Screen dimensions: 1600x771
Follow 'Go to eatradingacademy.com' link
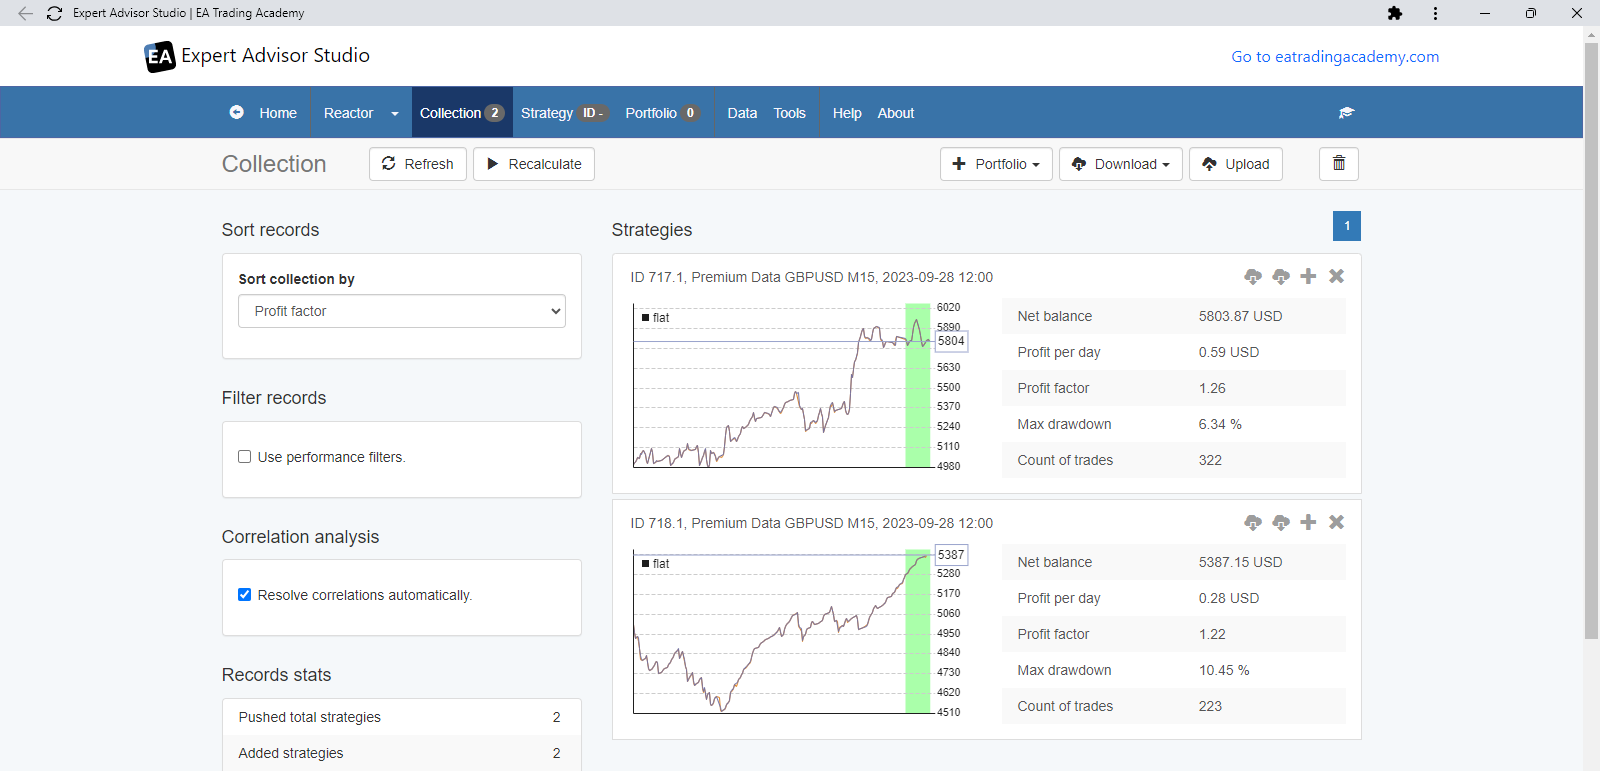pyautogui.click(x=1335, y=57)
